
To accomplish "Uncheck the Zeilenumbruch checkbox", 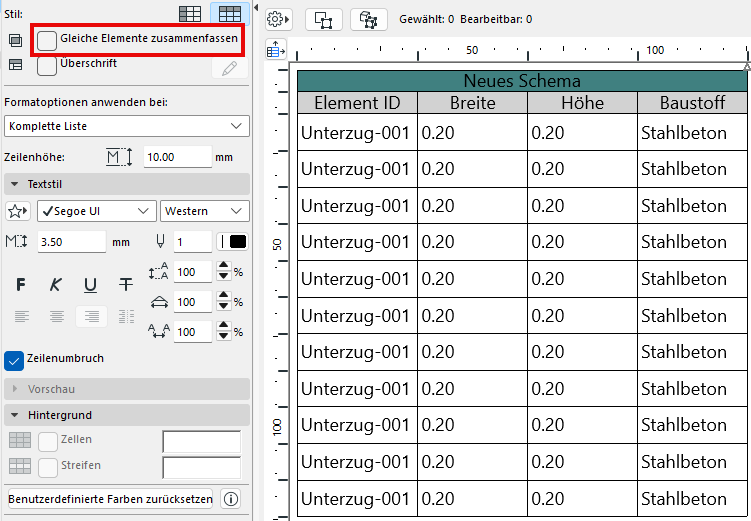I will click(x=15, y=359).
